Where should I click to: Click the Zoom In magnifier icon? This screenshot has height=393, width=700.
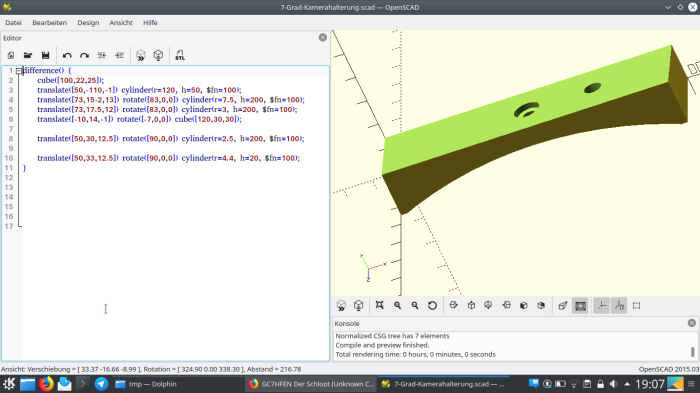tap(397, 305)
